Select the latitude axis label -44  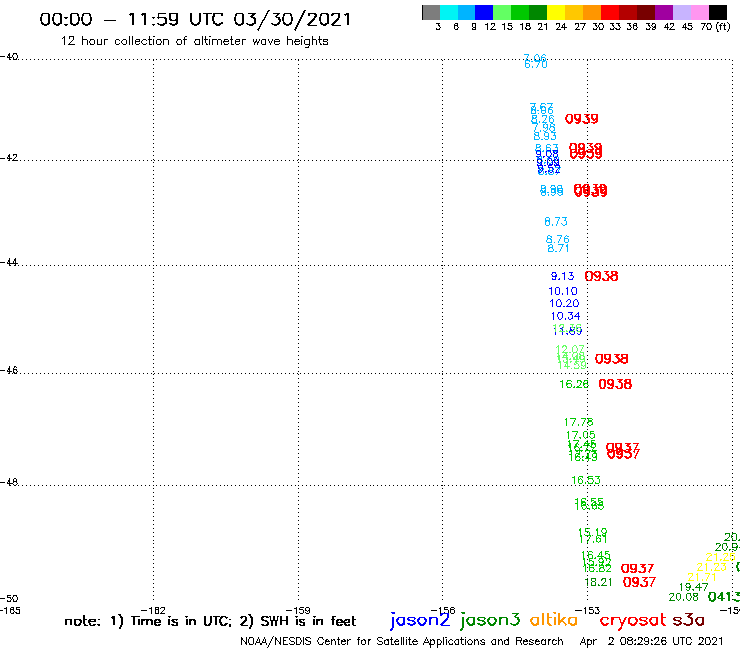point(9,262)
